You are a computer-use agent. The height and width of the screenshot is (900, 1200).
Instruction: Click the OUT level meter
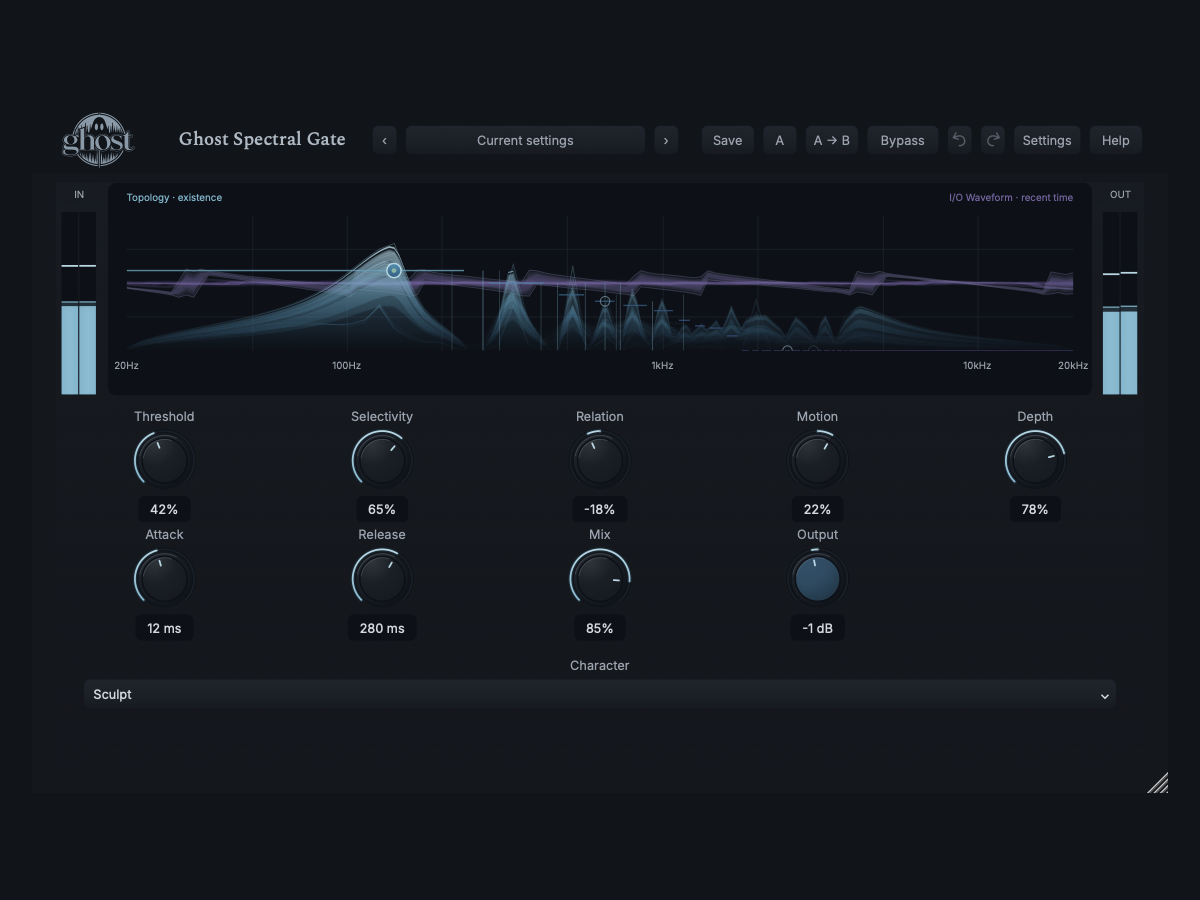pos(1120,303)
